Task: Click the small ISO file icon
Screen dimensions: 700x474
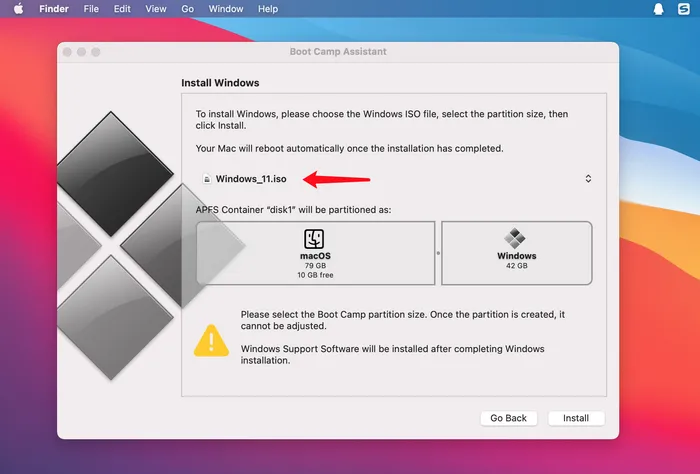Action: [x=207, y=179]
